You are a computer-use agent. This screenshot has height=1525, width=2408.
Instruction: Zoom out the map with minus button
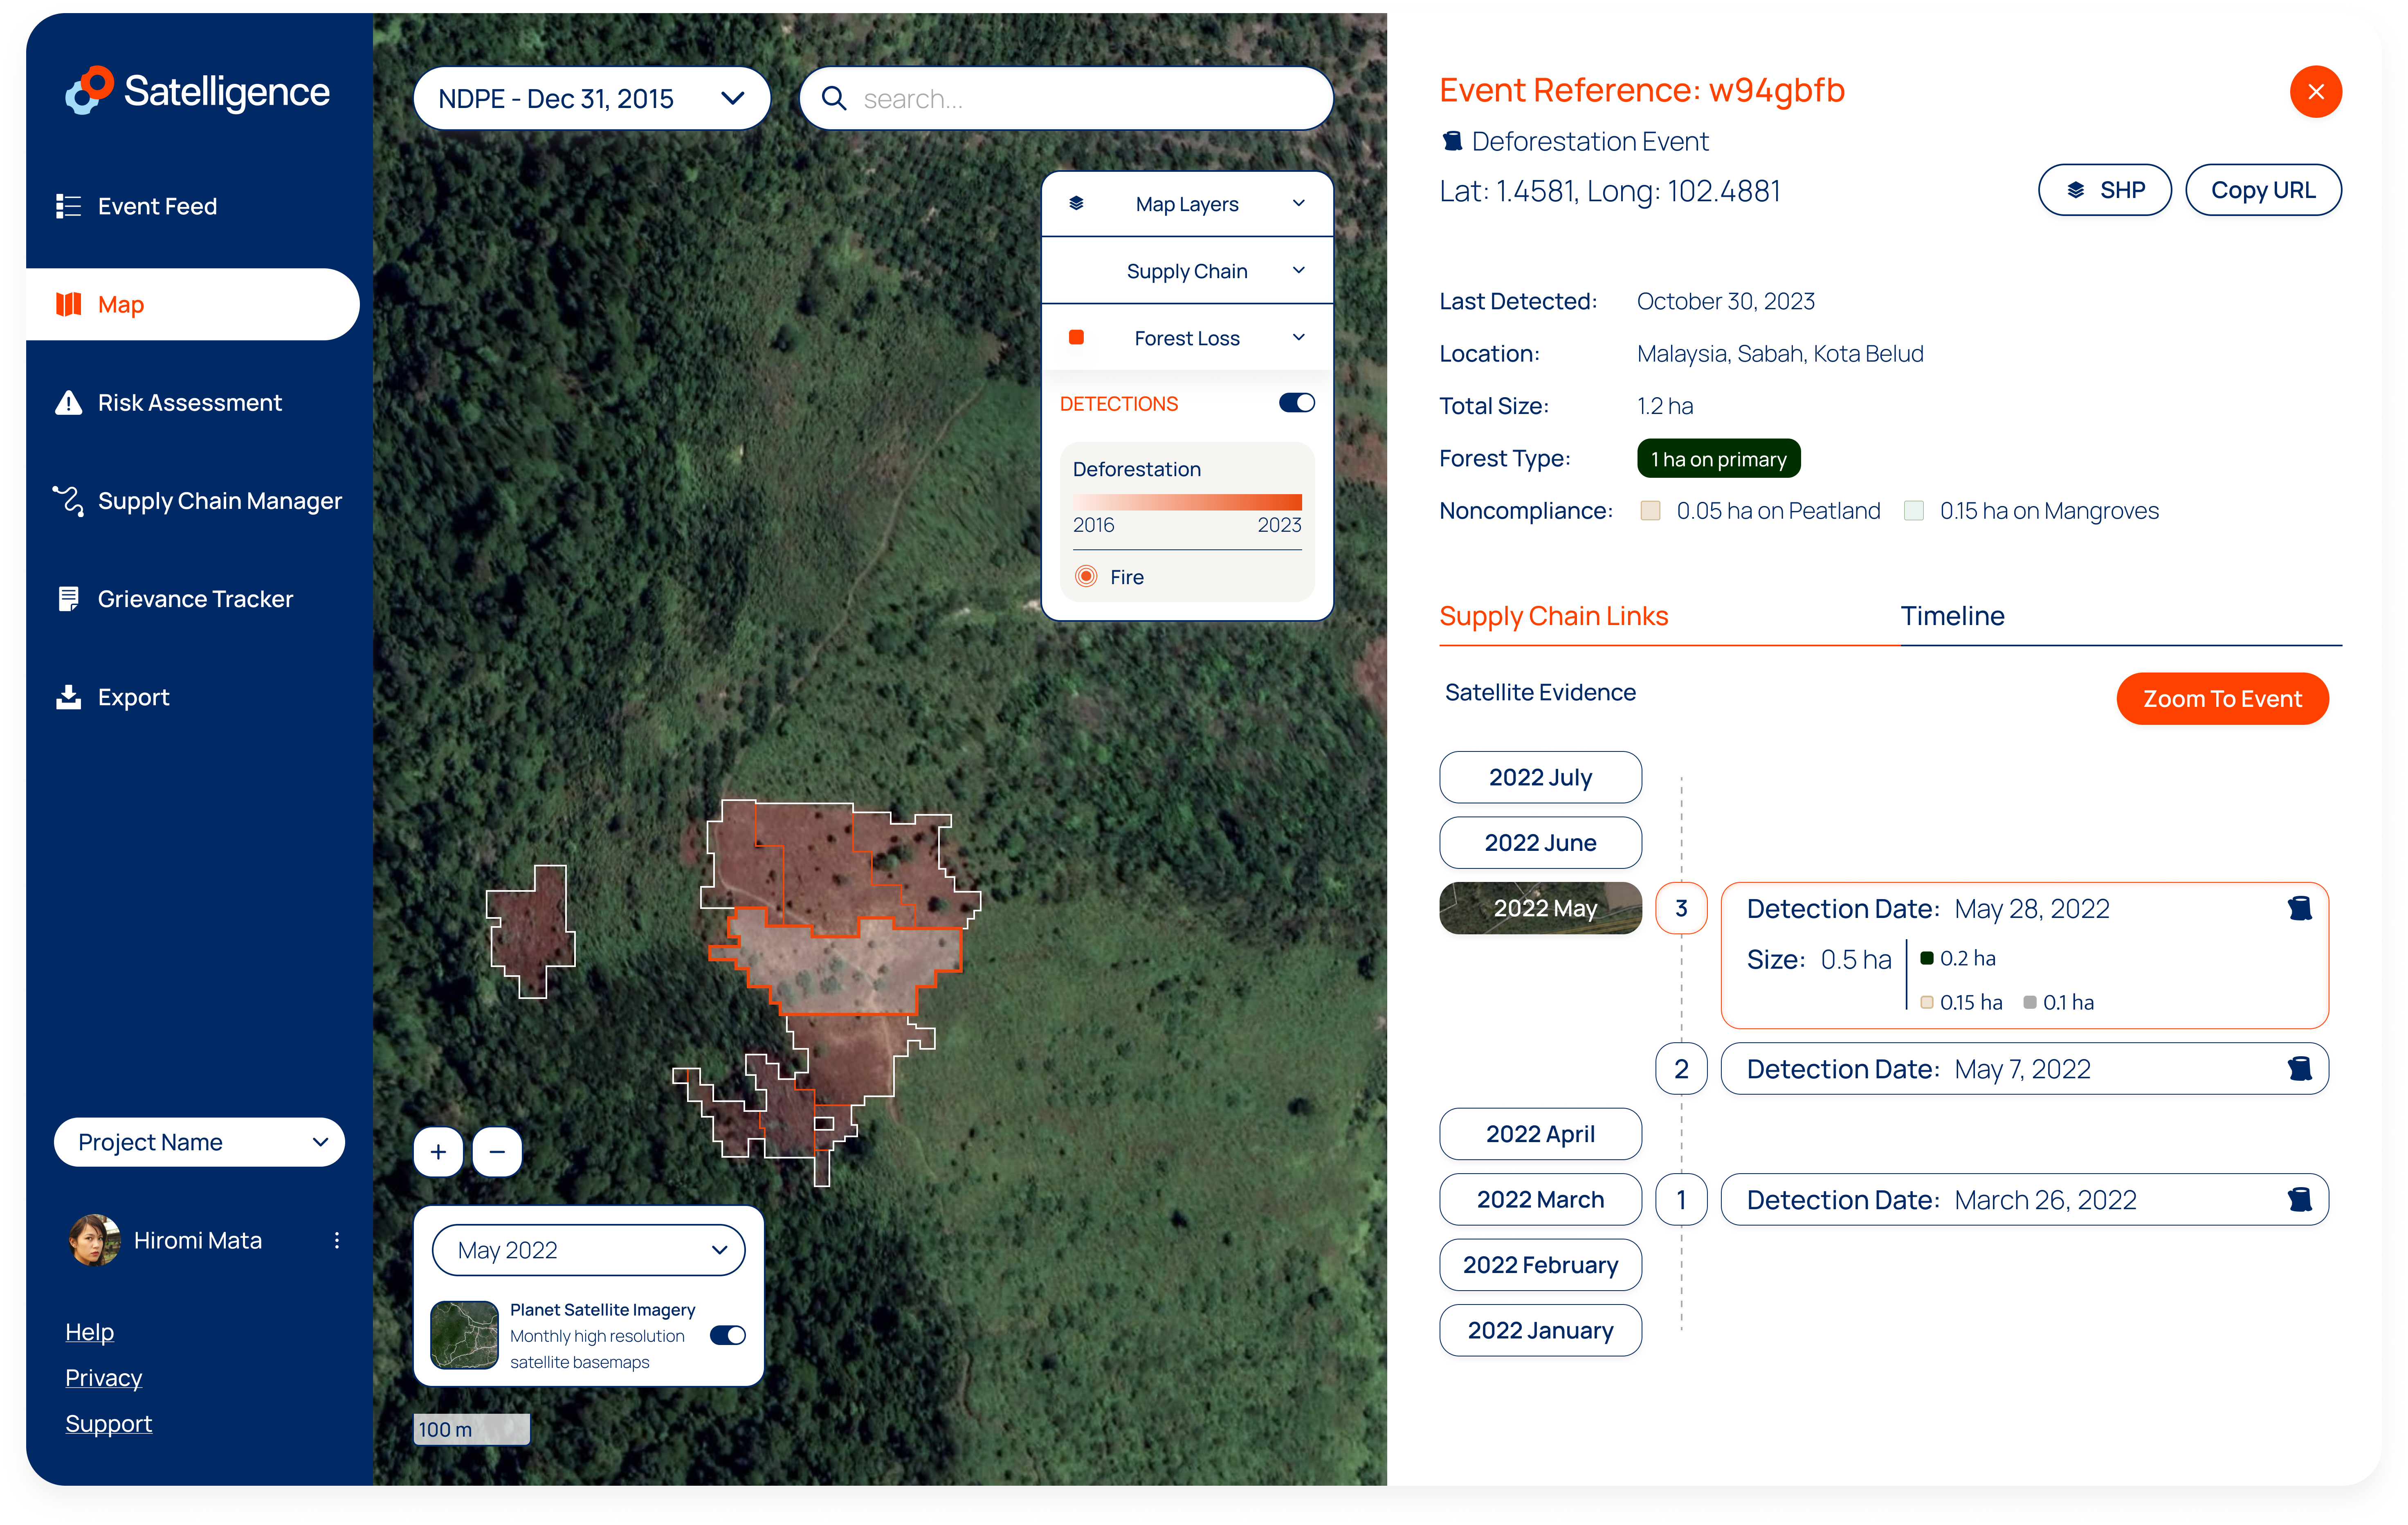(497, 1152)
